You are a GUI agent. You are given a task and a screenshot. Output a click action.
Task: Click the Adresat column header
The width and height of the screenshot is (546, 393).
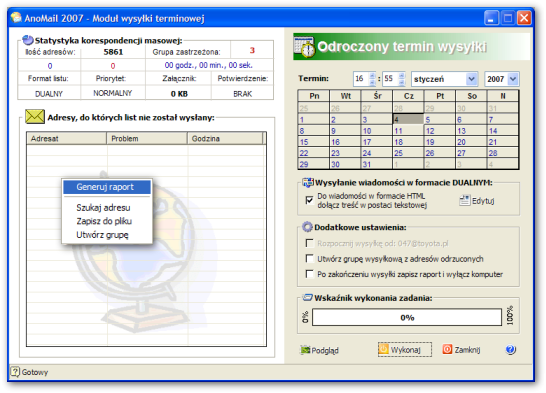pos(67,139)
